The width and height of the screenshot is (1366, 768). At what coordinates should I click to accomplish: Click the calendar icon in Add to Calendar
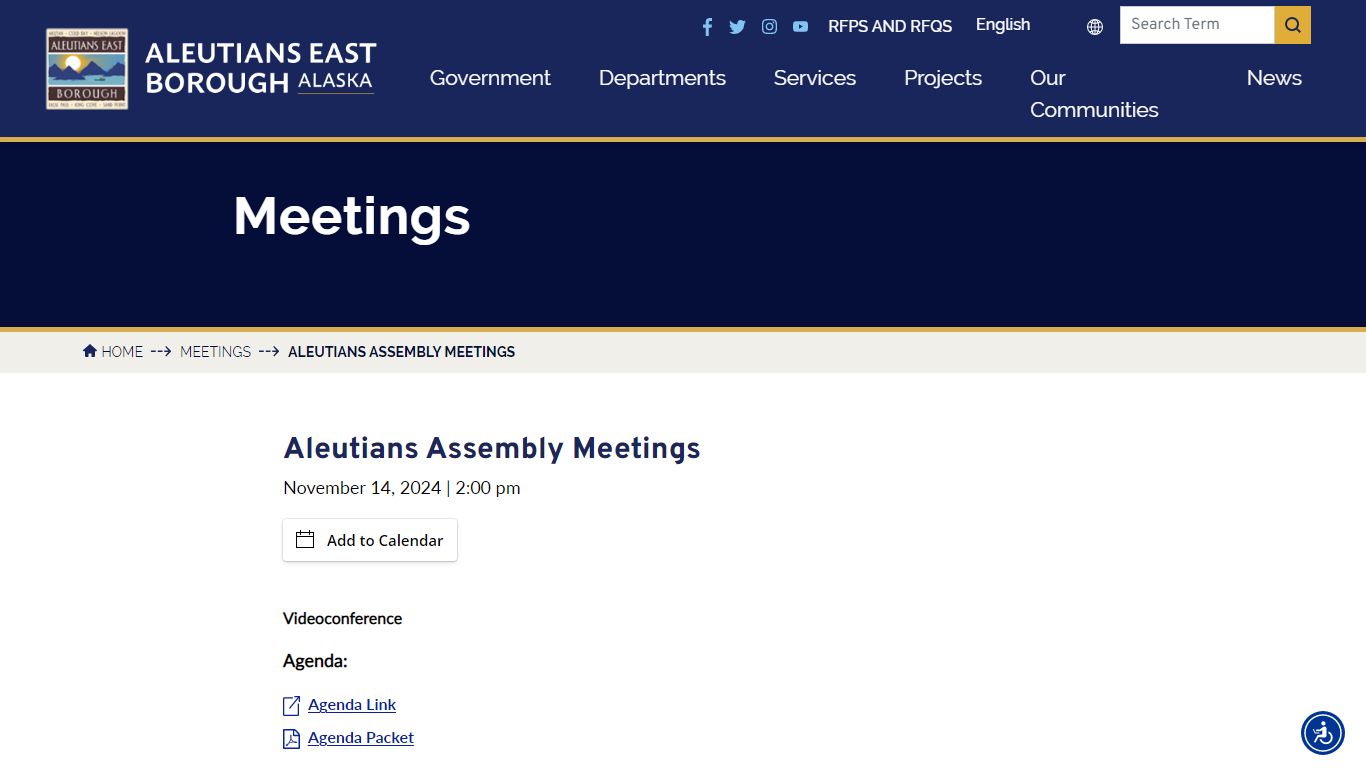pos(305,539)
